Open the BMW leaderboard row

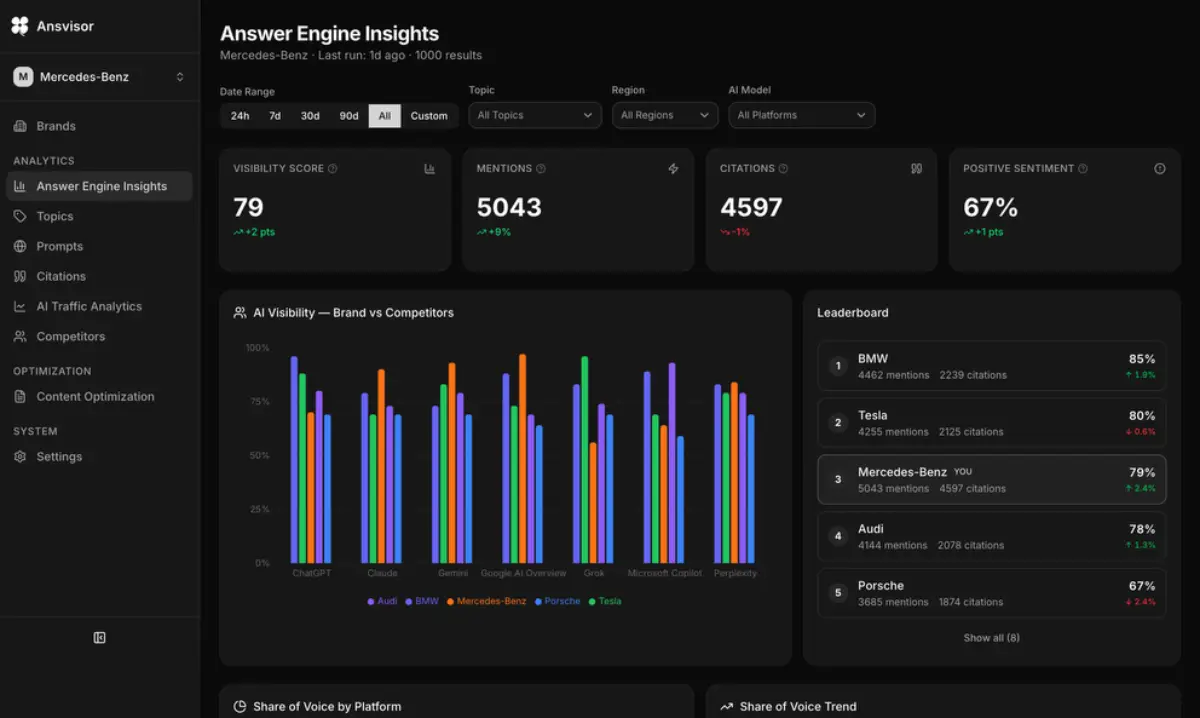(x=992, y=366)
